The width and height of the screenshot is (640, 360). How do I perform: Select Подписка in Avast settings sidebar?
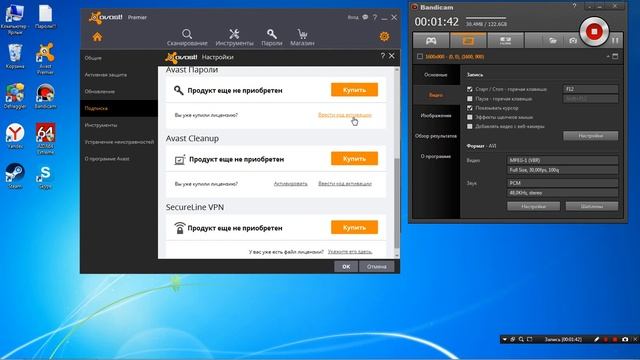(x=119, y=108)
